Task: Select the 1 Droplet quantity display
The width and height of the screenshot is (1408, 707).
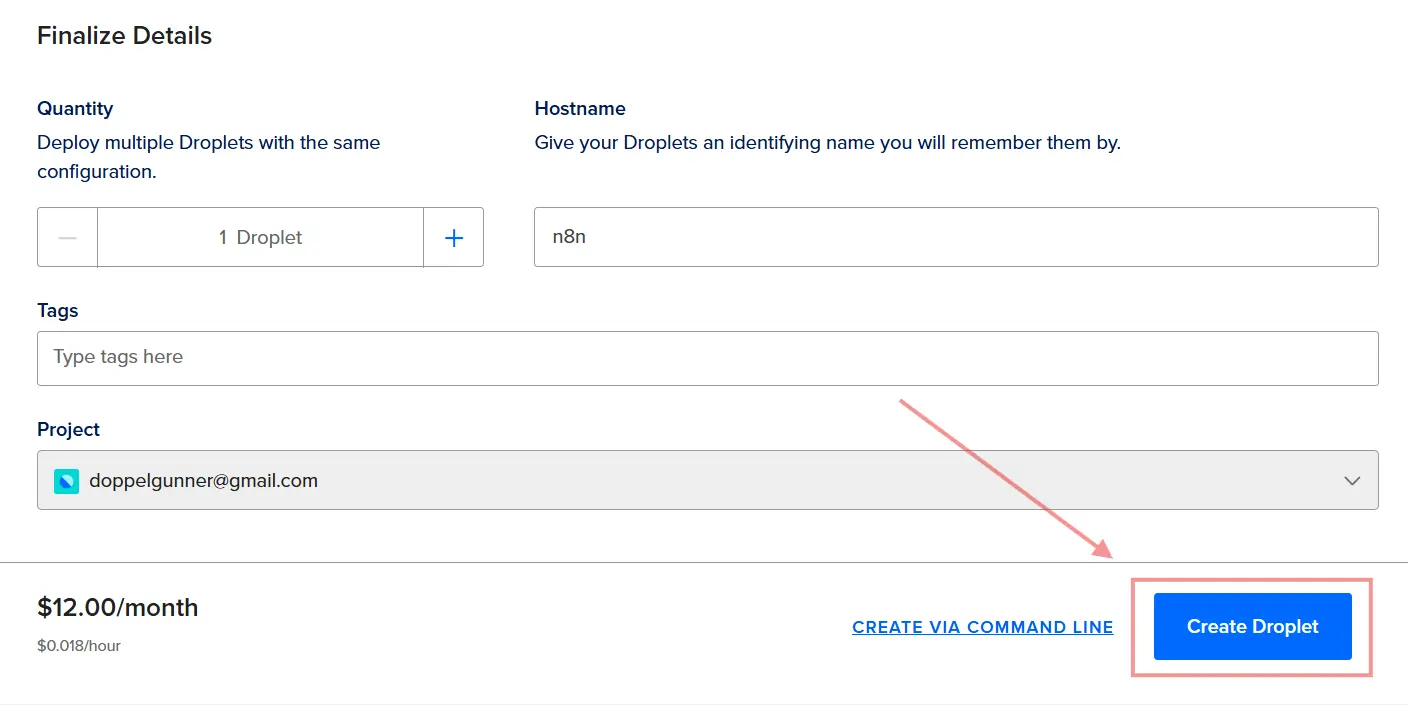Action: (x=260, y=237)
